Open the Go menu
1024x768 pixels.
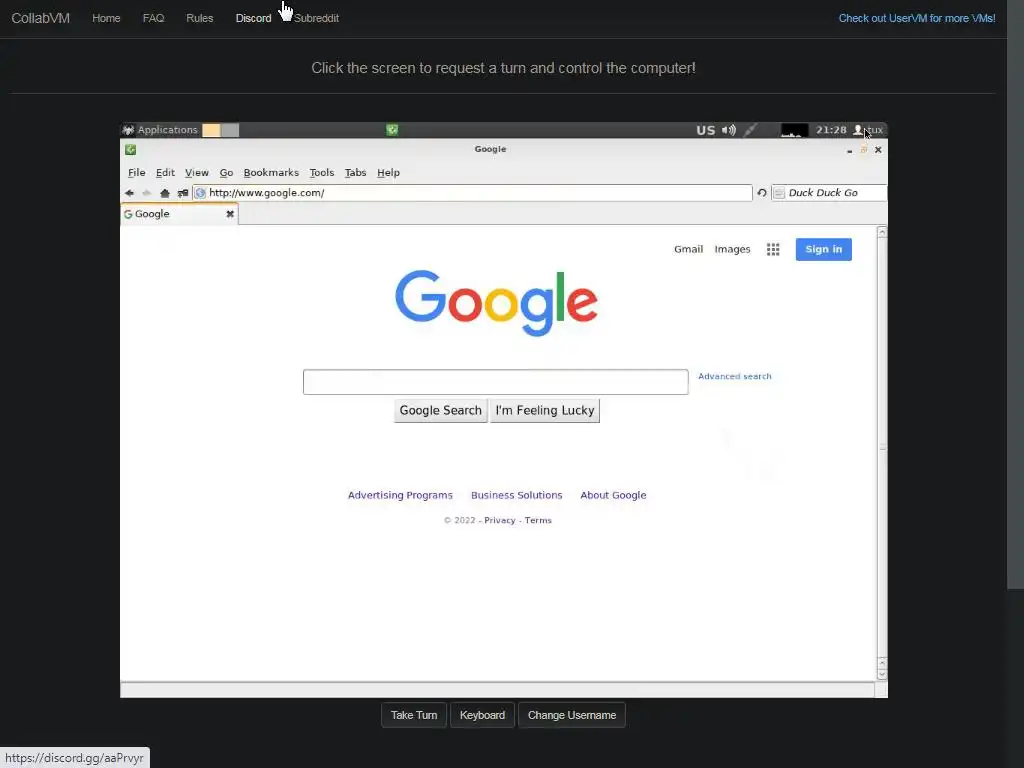click(226, 172)
